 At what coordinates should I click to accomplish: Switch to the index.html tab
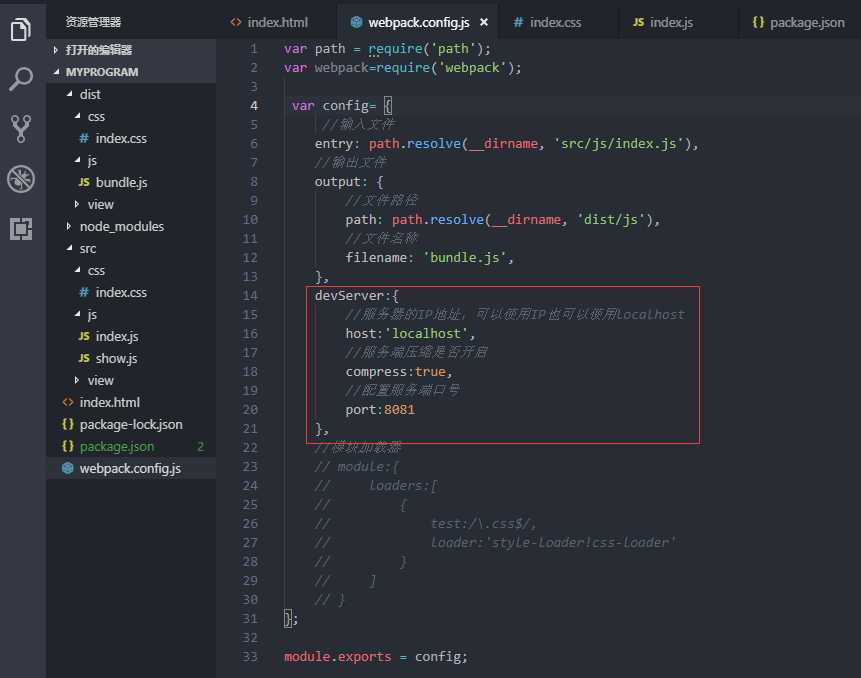coord(270,22)
